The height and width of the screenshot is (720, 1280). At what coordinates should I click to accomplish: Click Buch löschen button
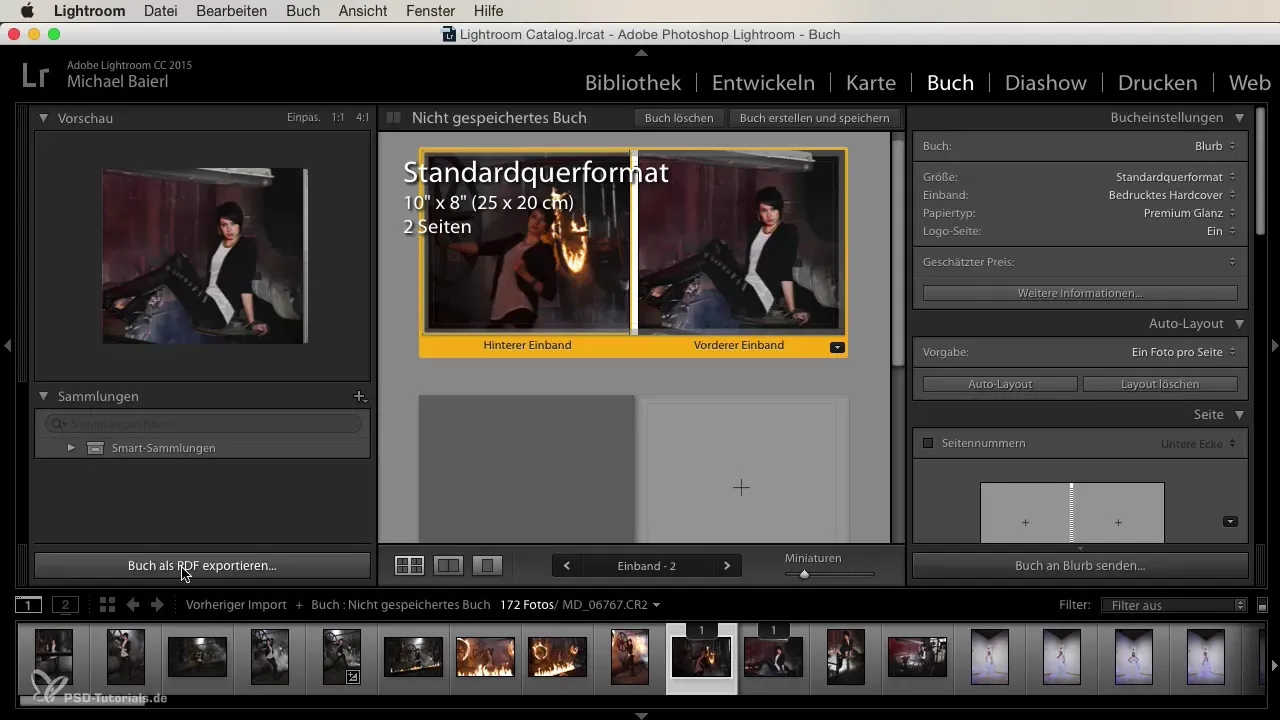(x=679, y=118)
